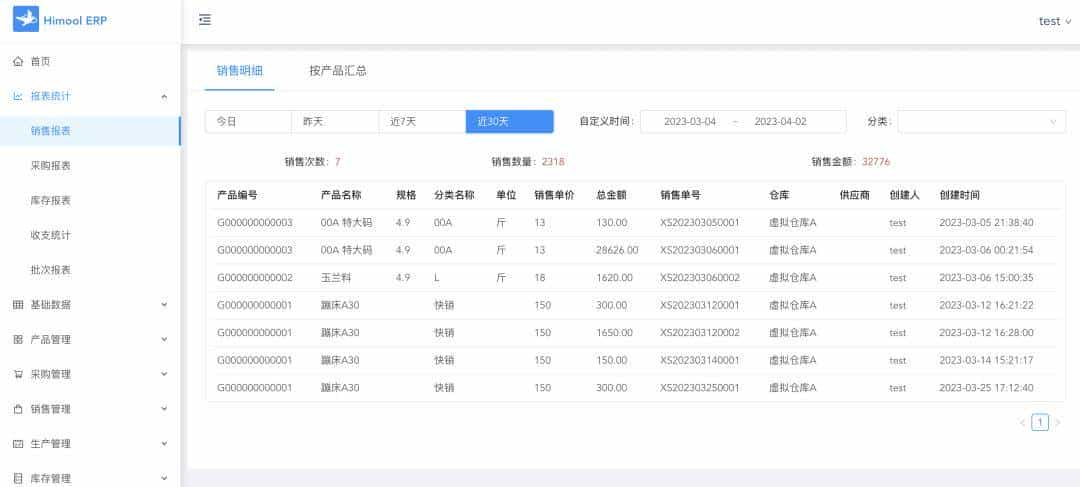Click the end date 2023-04-02 field

pyautogui.click(x=780, y=122)
